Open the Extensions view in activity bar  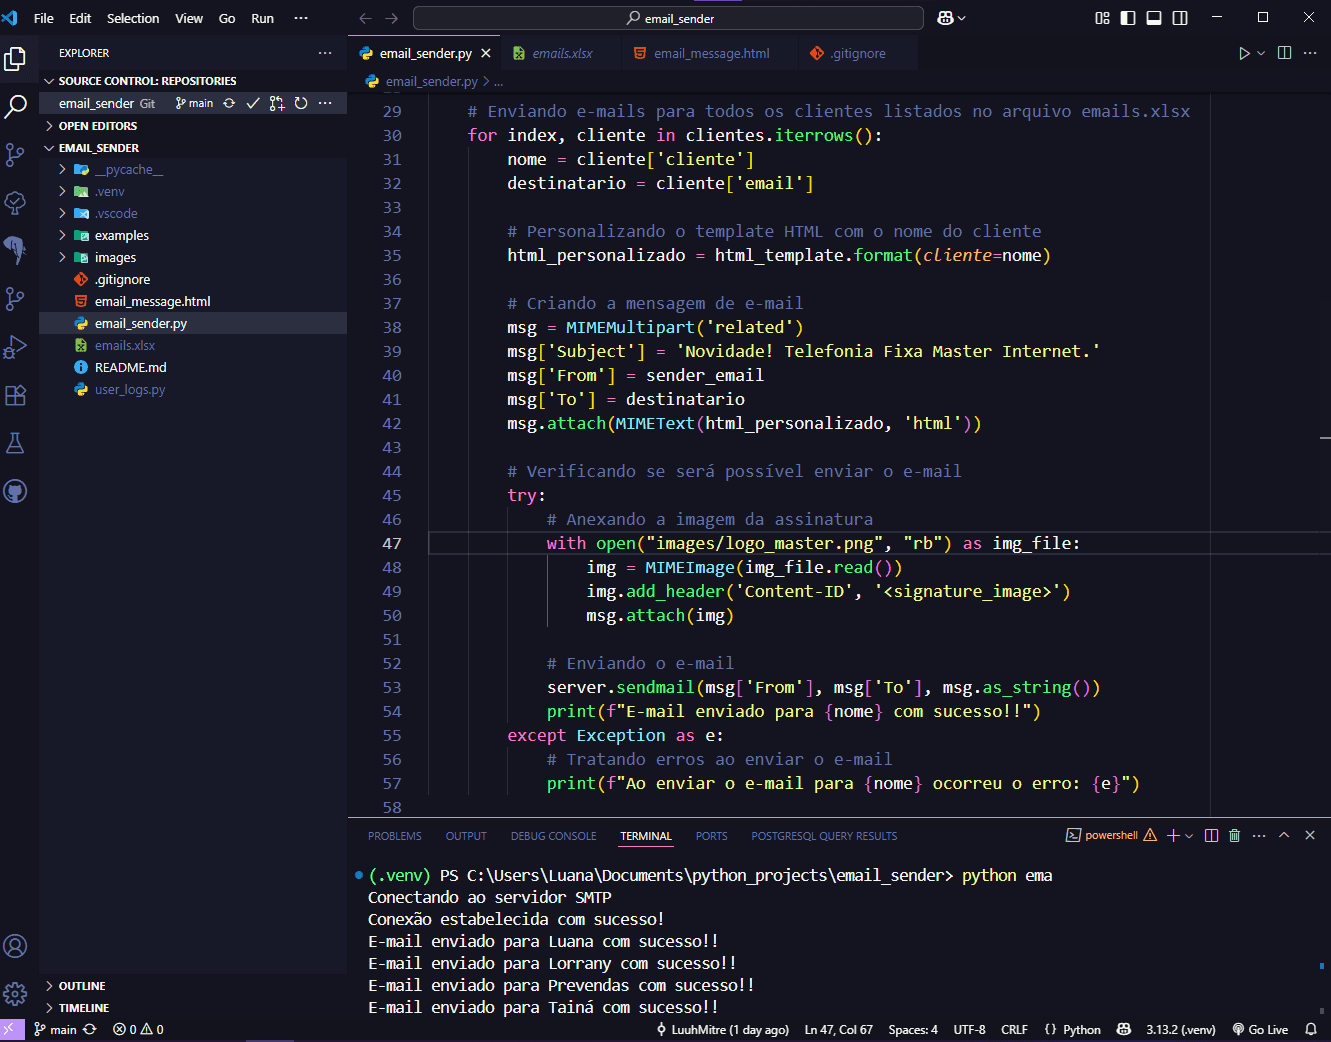(15, 395)
